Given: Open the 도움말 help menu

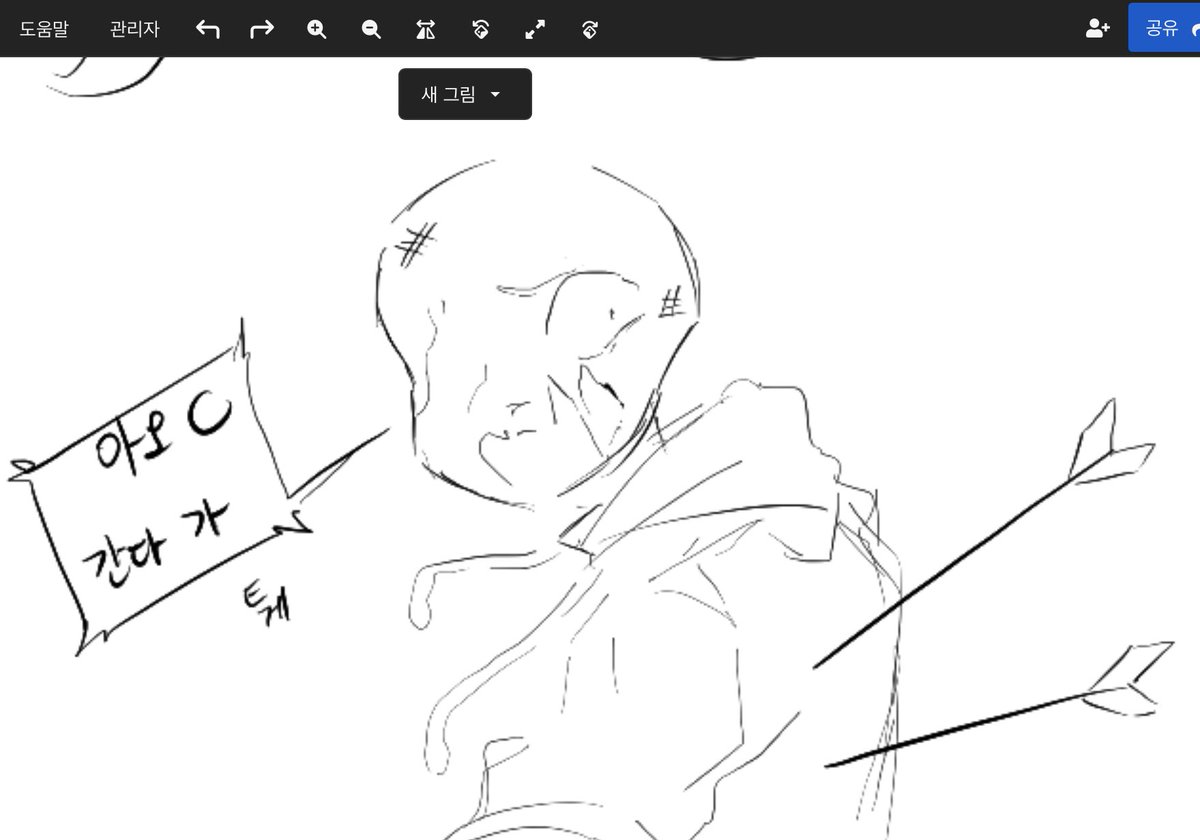Looking at the screenshot, I should tap(44, 29).
